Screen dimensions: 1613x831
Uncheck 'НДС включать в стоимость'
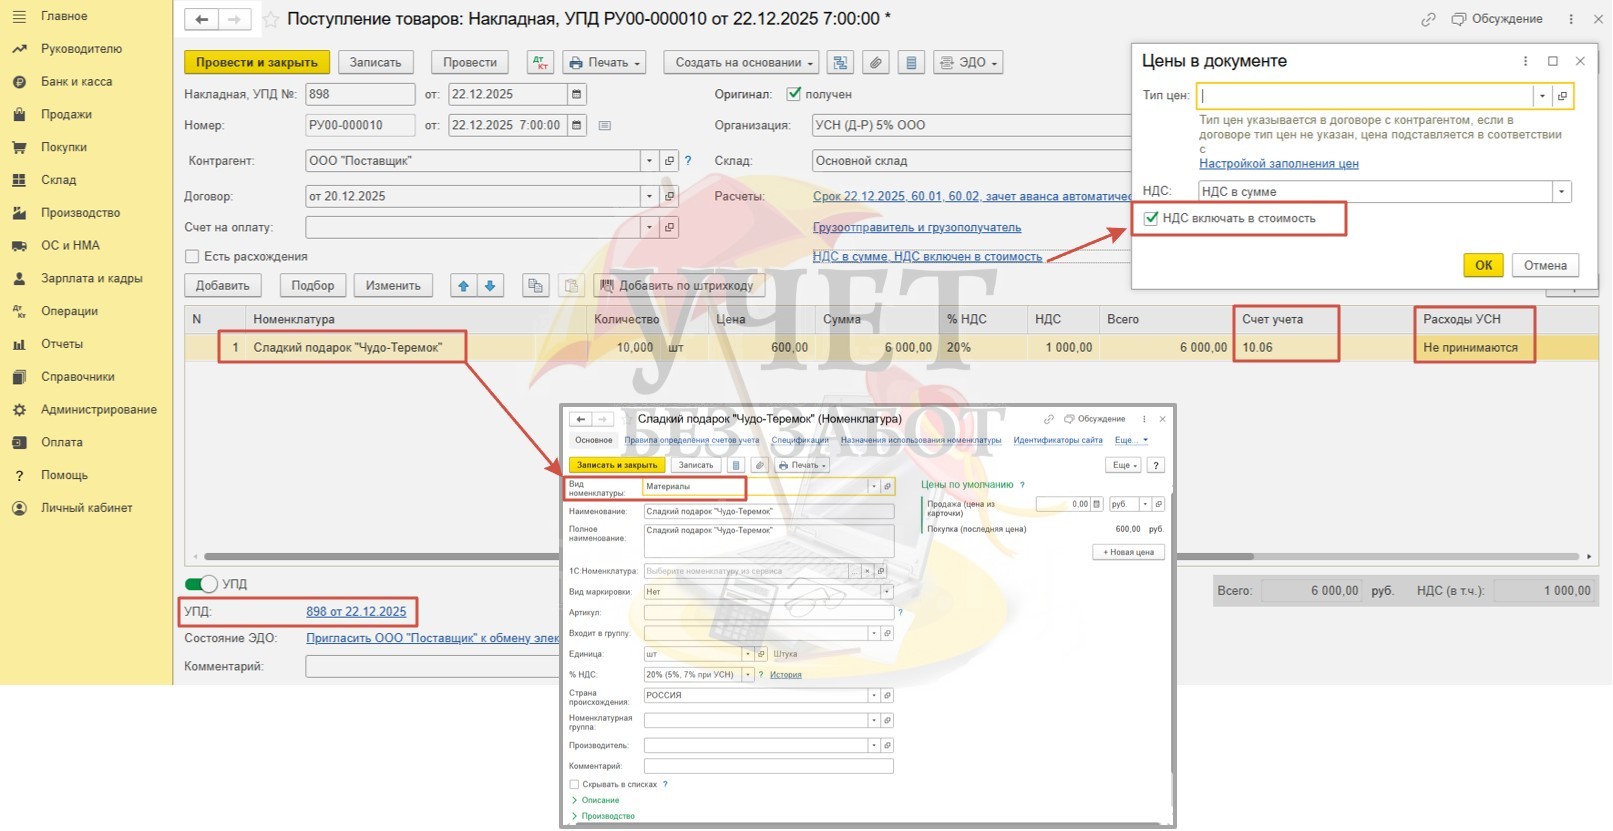(x=1151, y=218)
